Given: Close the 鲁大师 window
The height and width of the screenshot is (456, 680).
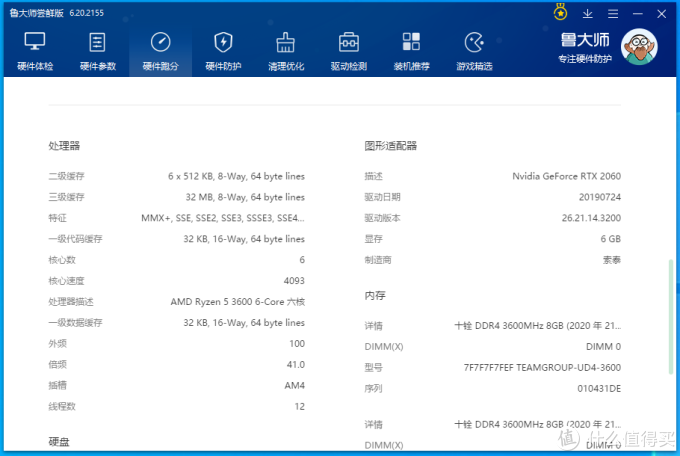Looking at the screenshot, I should (661, 13).
